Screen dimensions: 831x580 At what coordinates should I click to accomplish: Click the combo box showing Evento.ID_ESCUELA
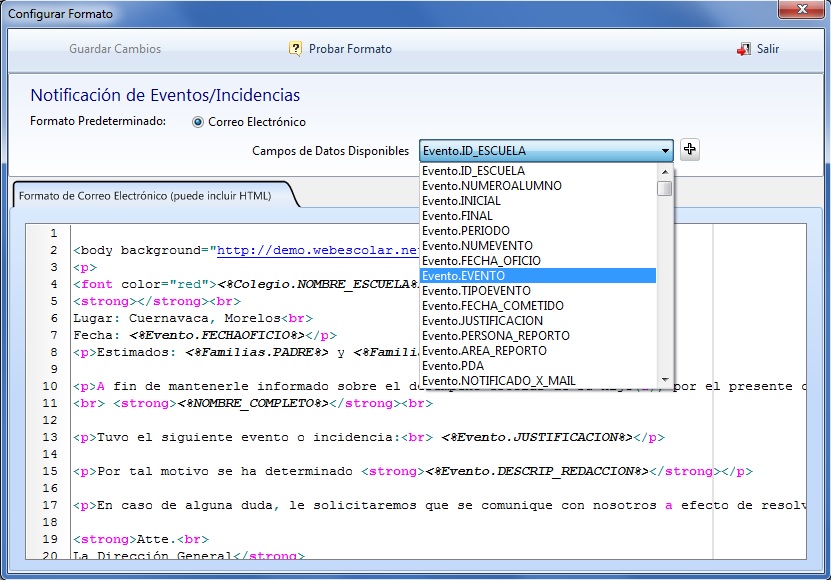click(x=546, y=151)
